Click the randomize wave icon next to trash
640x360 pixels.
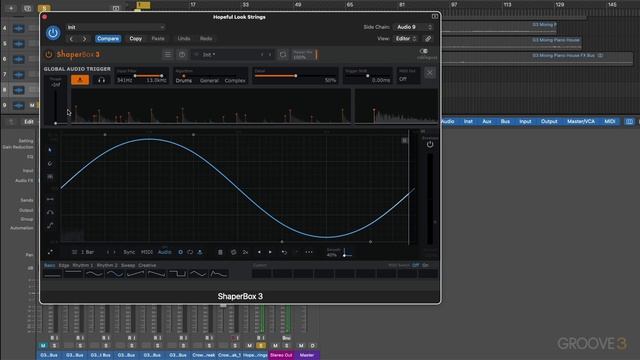tap(233, 252)
